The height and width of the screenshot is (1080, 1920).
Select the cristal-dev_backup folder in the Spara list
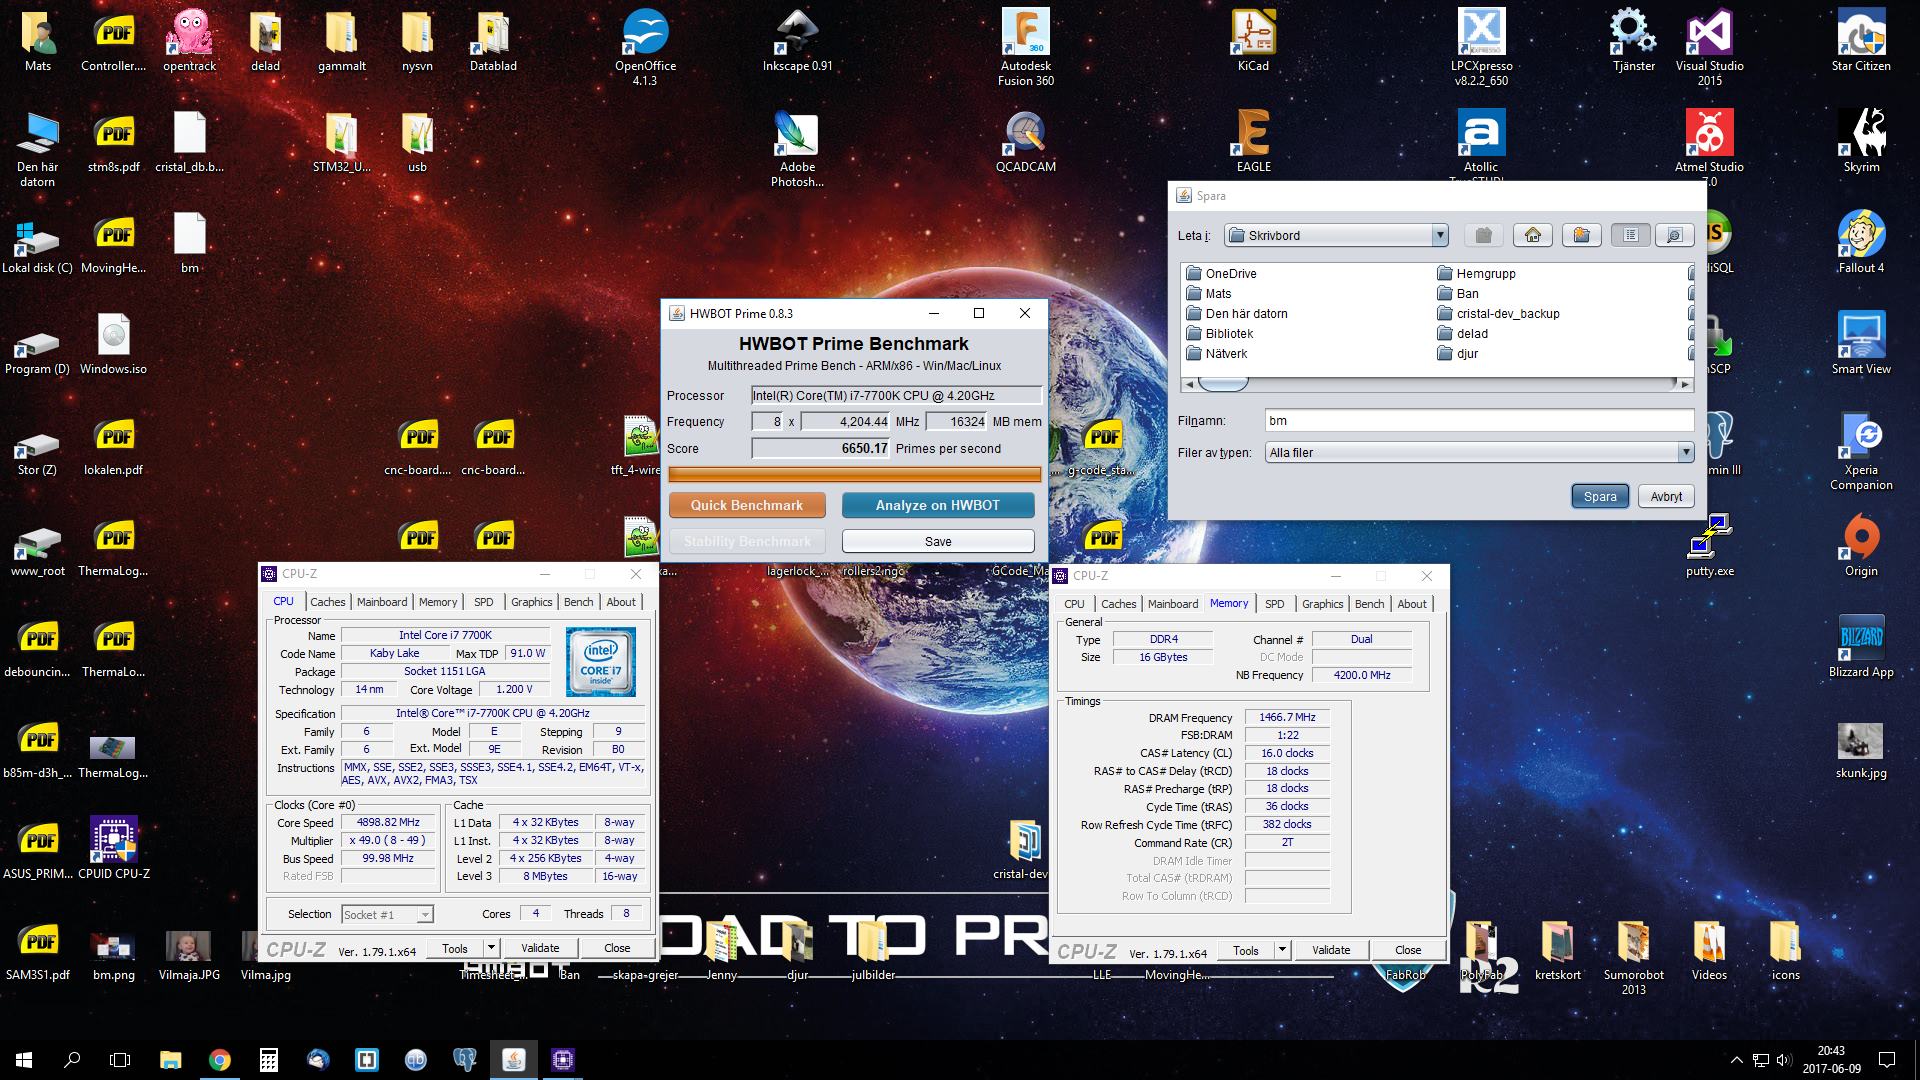[1497, 313]
